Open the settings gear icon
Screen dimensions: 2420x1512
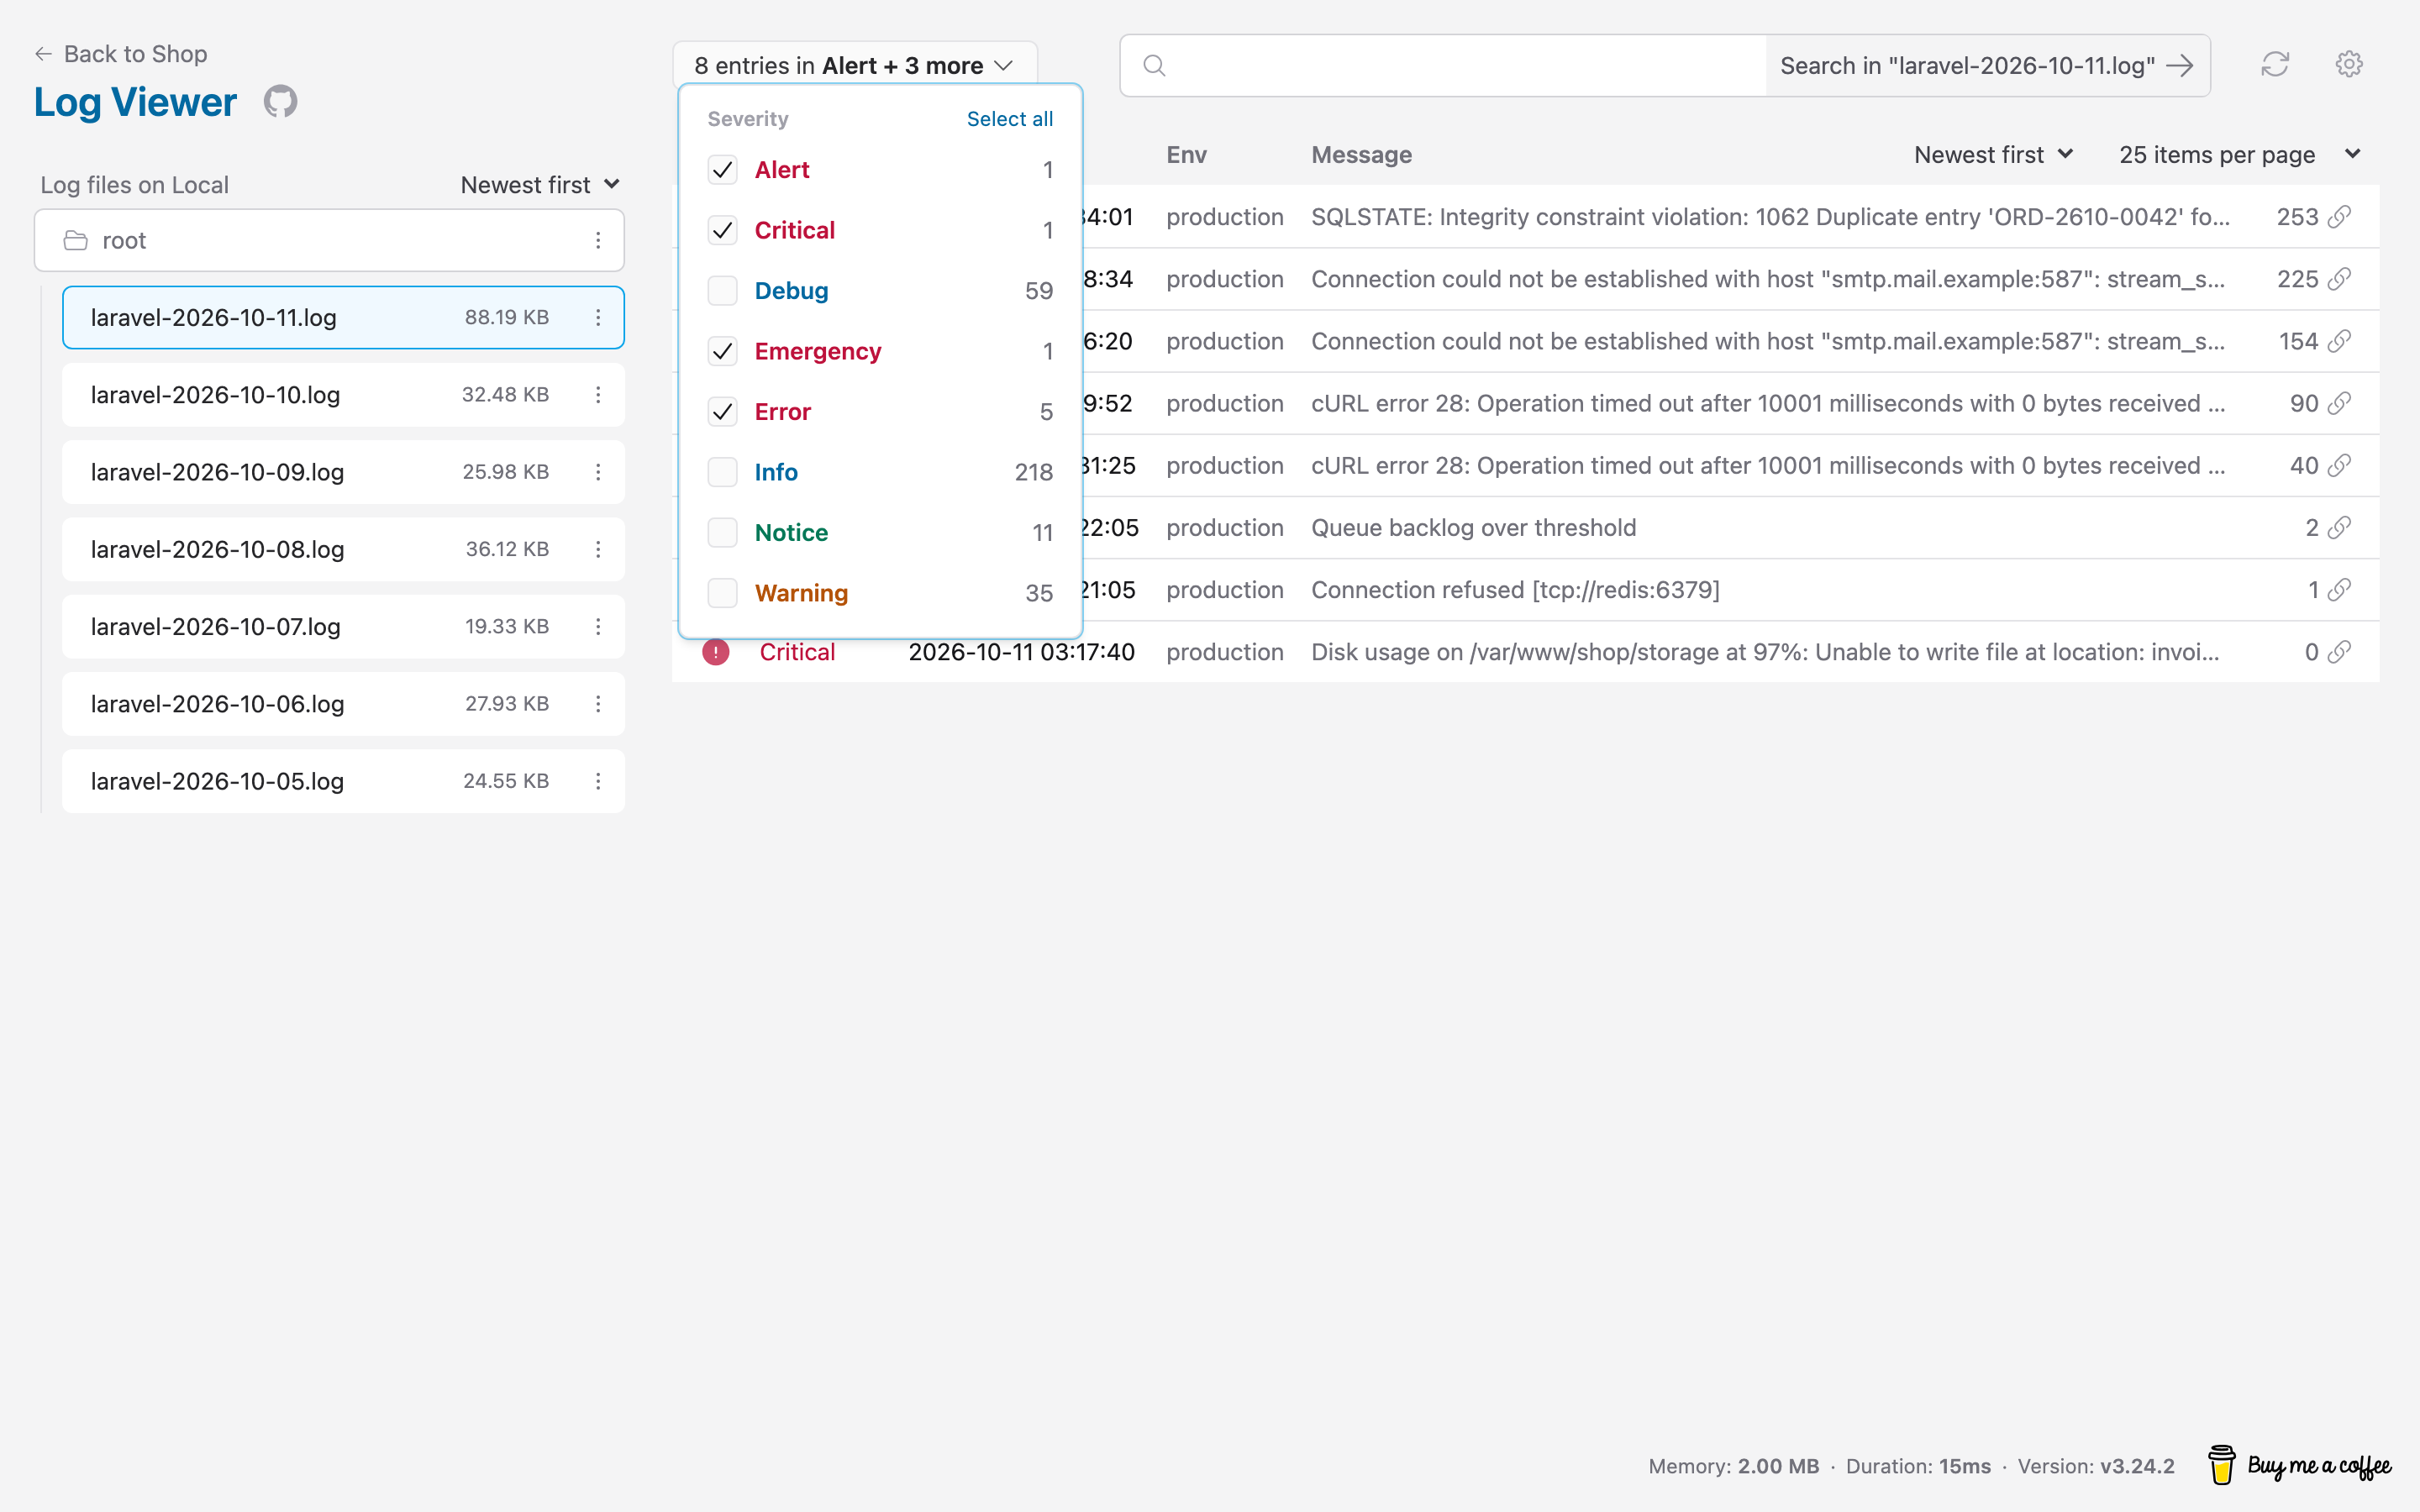tap(2349, 65)
